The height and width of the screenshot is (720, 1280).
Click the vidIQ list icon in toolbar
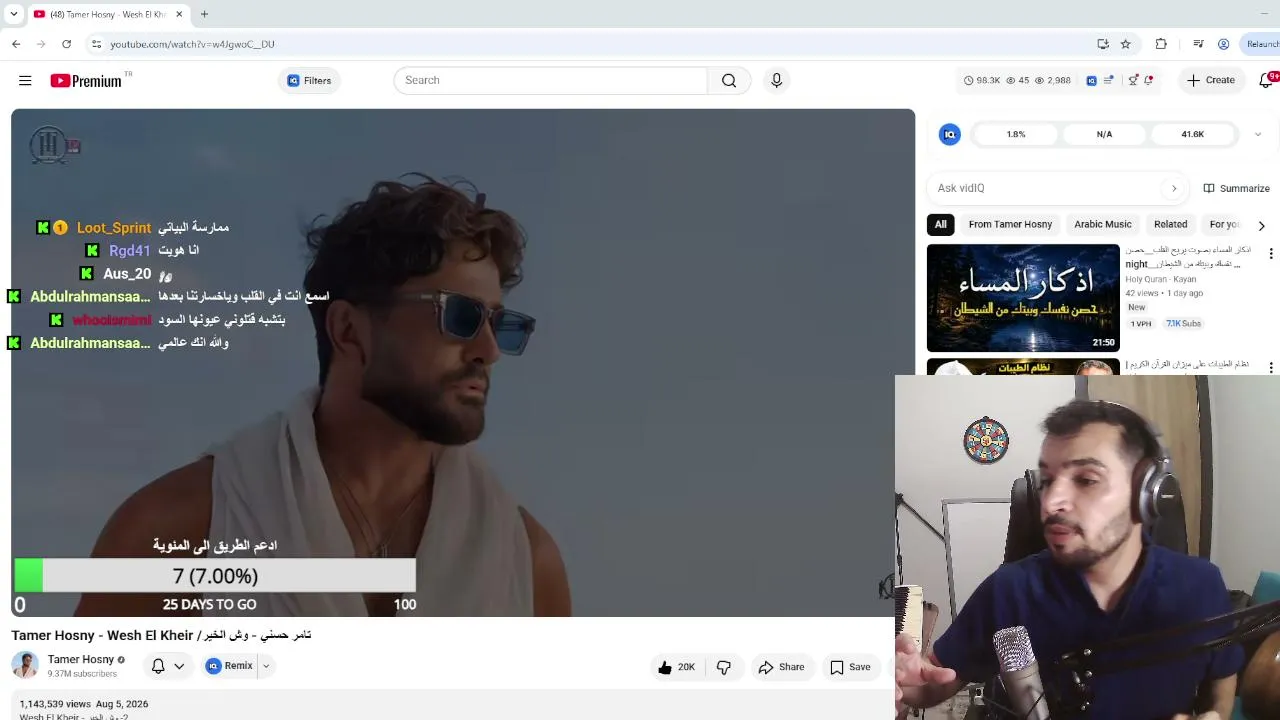[1109, 80]
